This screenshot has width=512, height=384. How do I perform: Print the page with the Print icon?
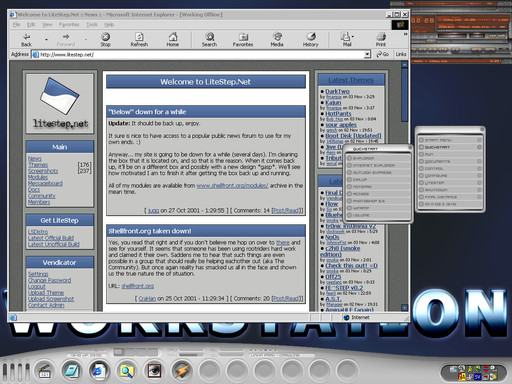[381, 40]
